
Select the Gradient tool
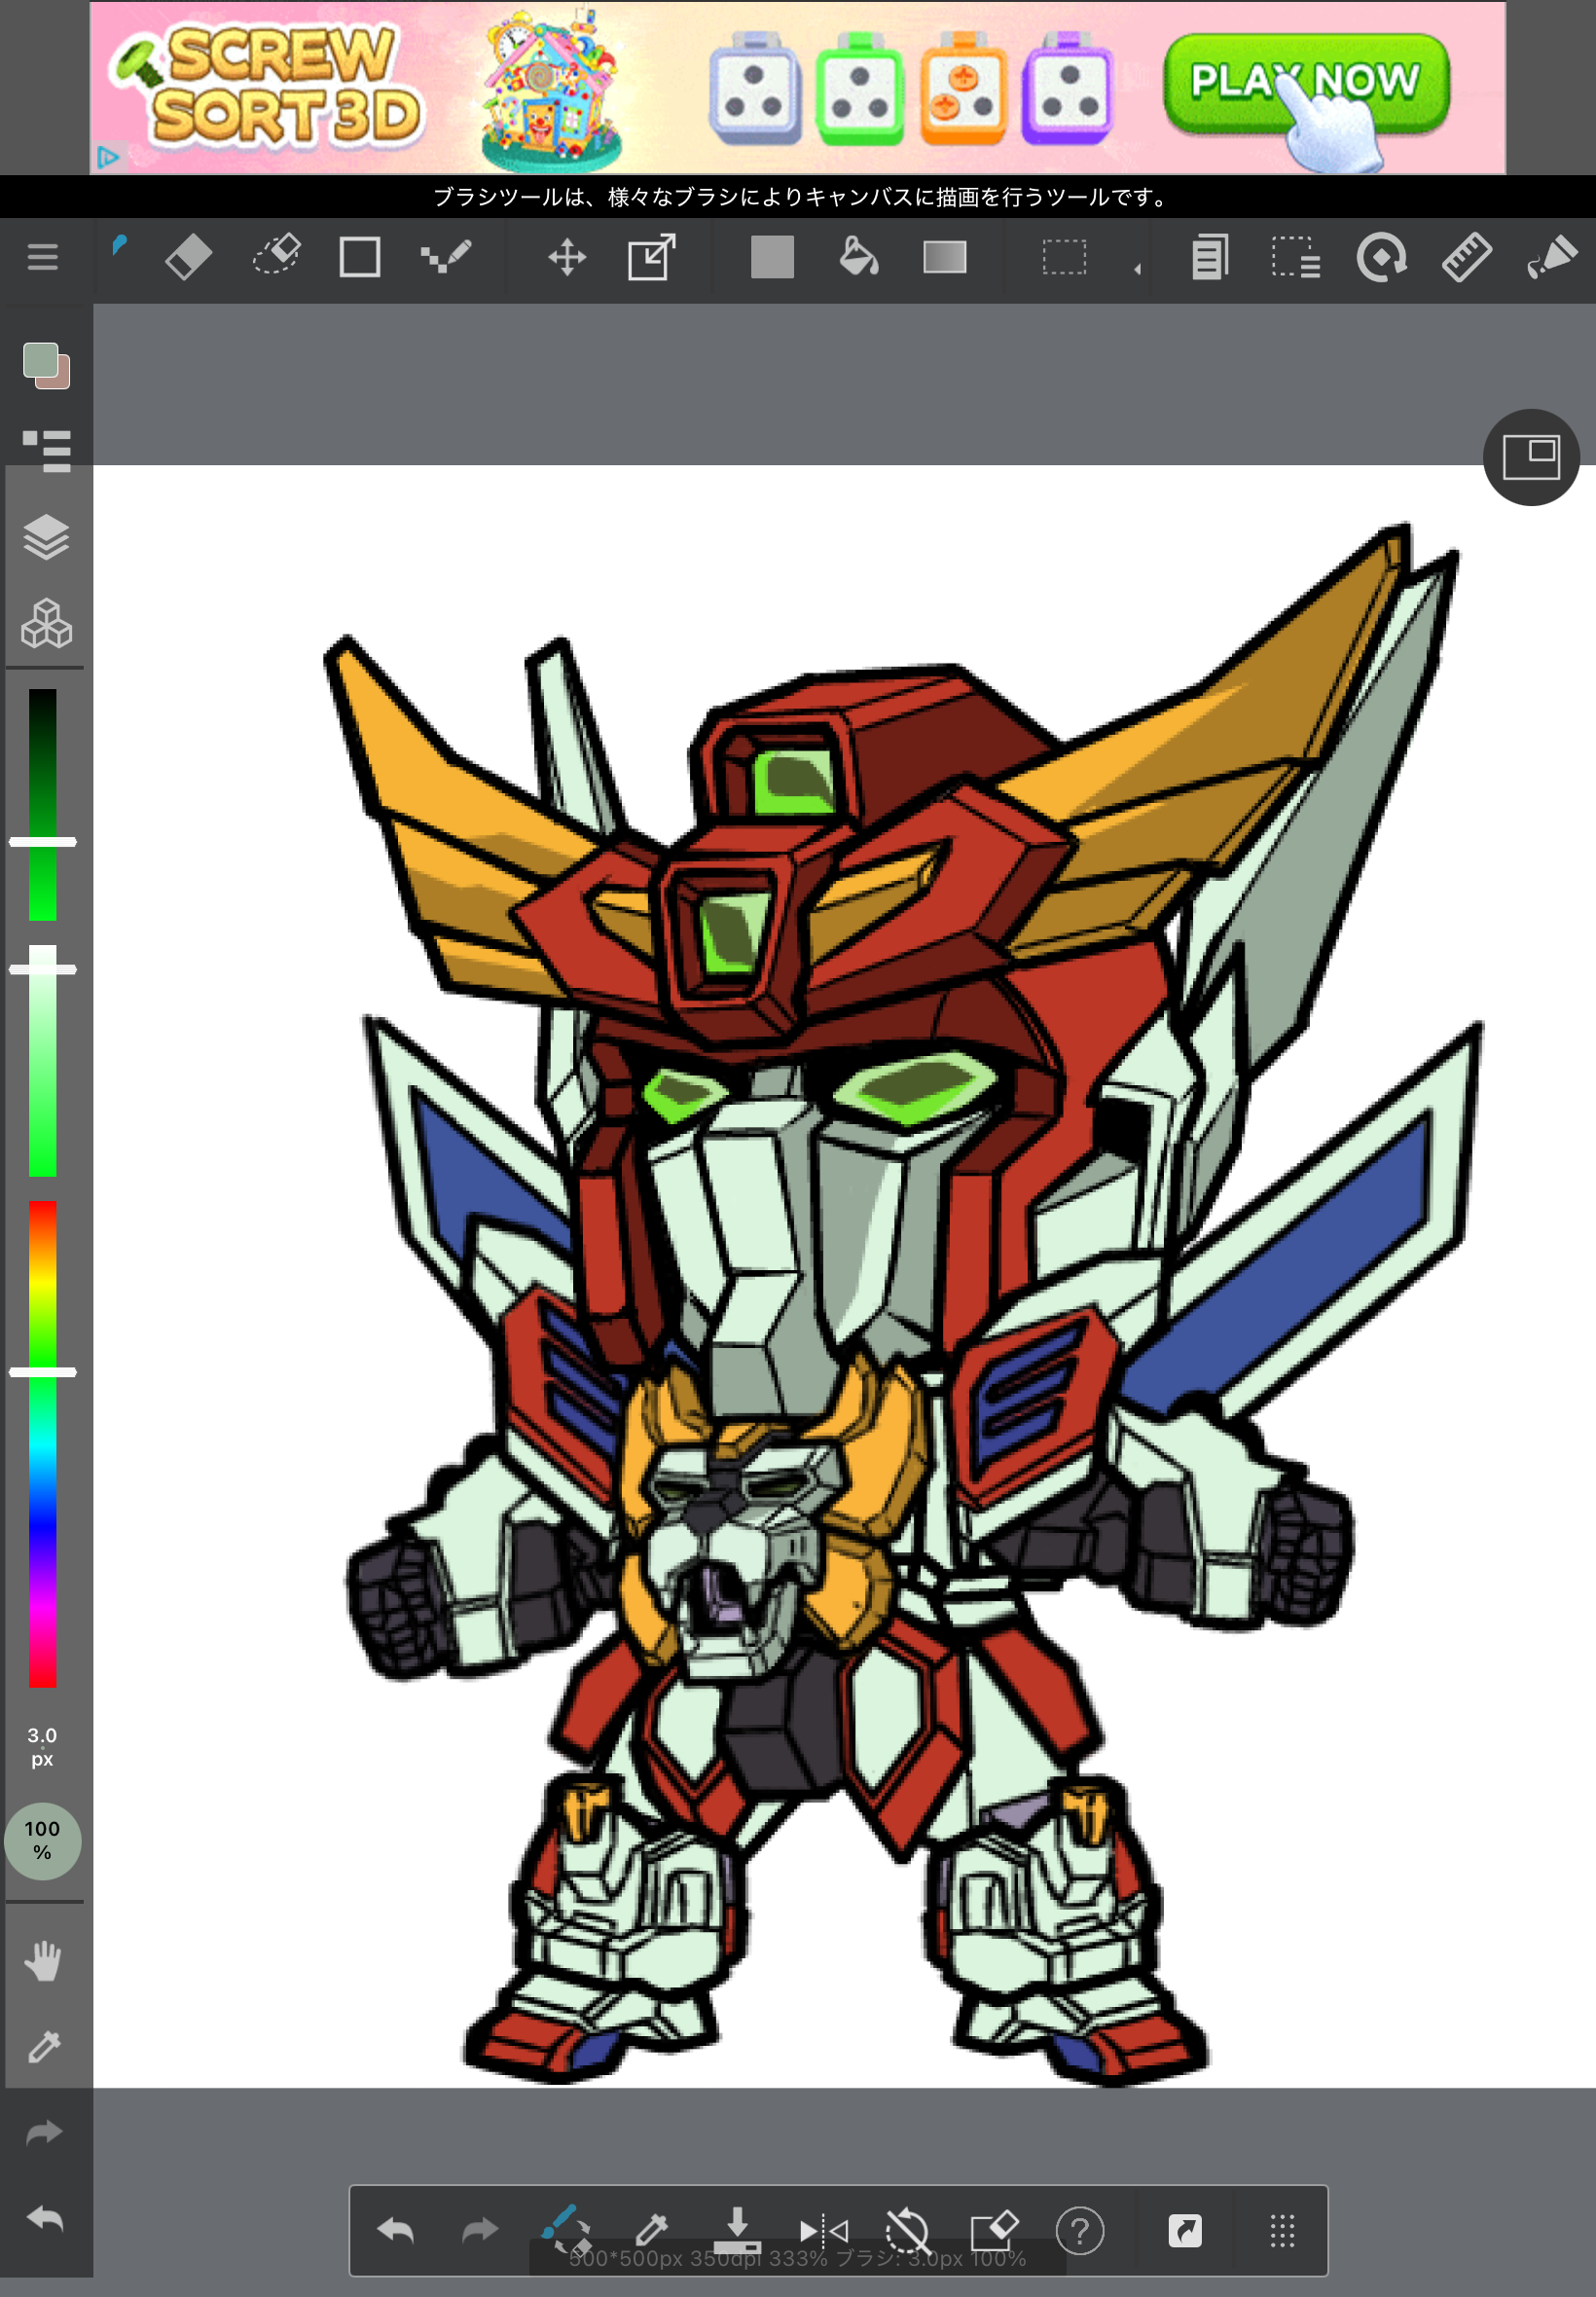[945, 257]
